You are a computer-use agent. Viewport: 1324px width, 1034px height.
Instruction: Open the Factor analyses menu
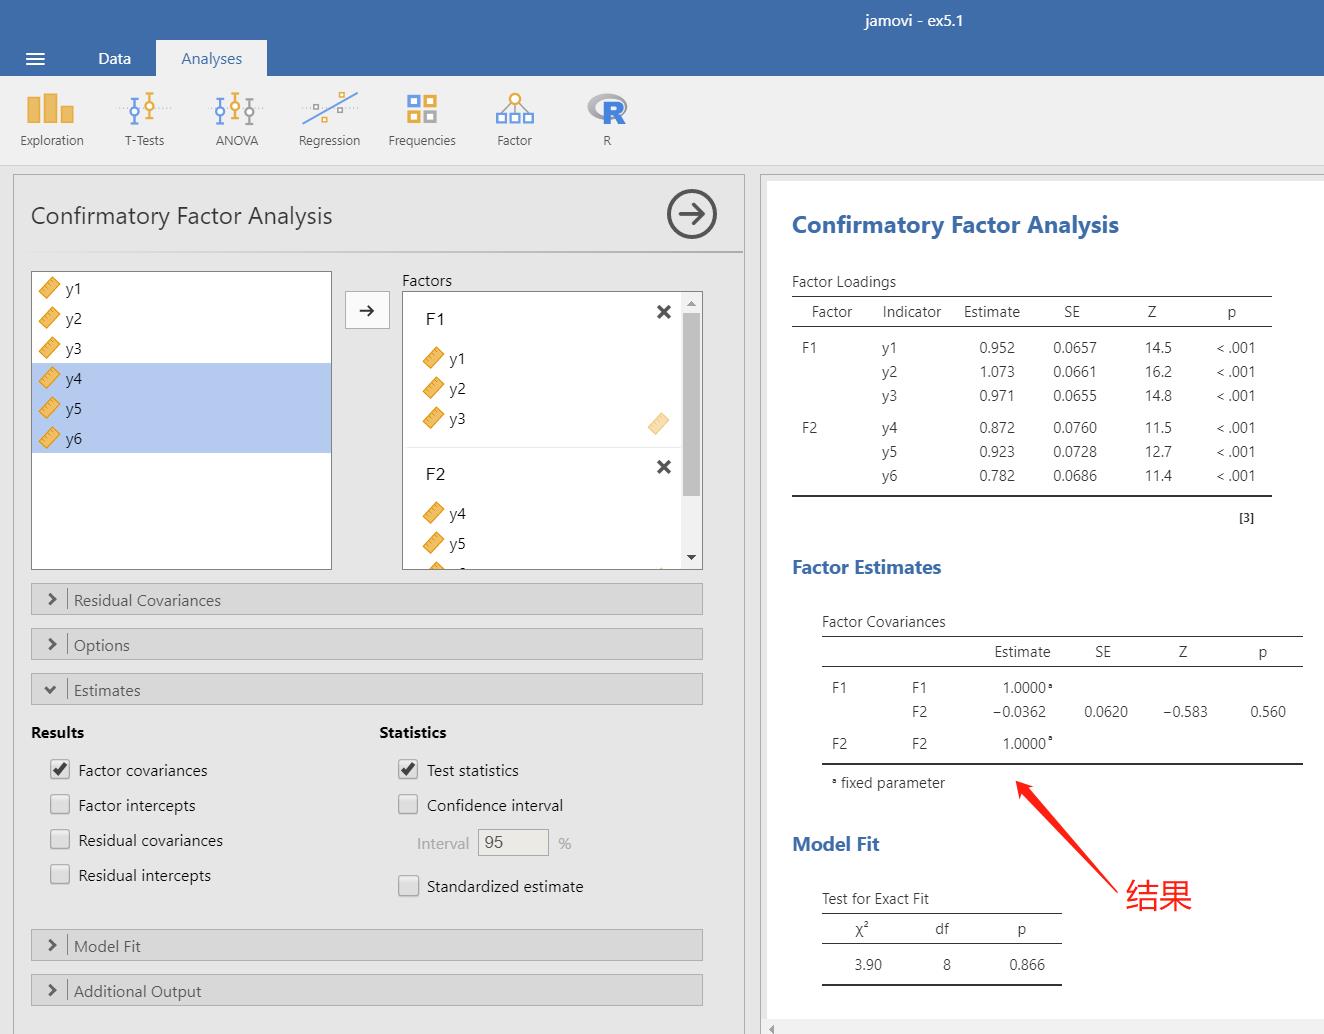coord(514,120)
